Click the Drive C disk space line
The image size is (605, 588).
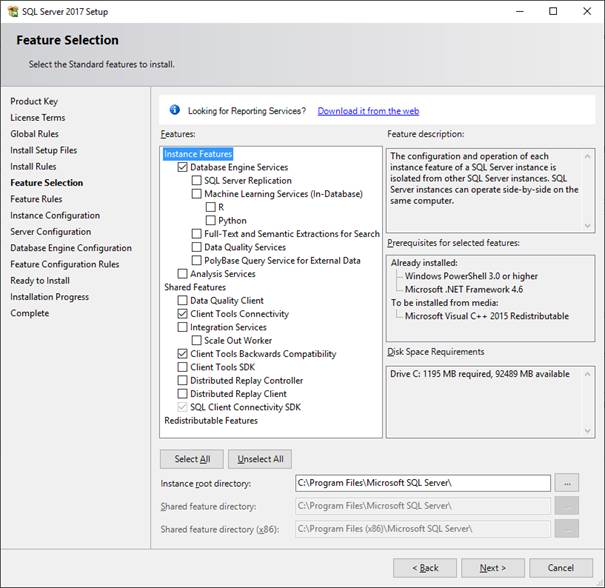coord(480,374)
